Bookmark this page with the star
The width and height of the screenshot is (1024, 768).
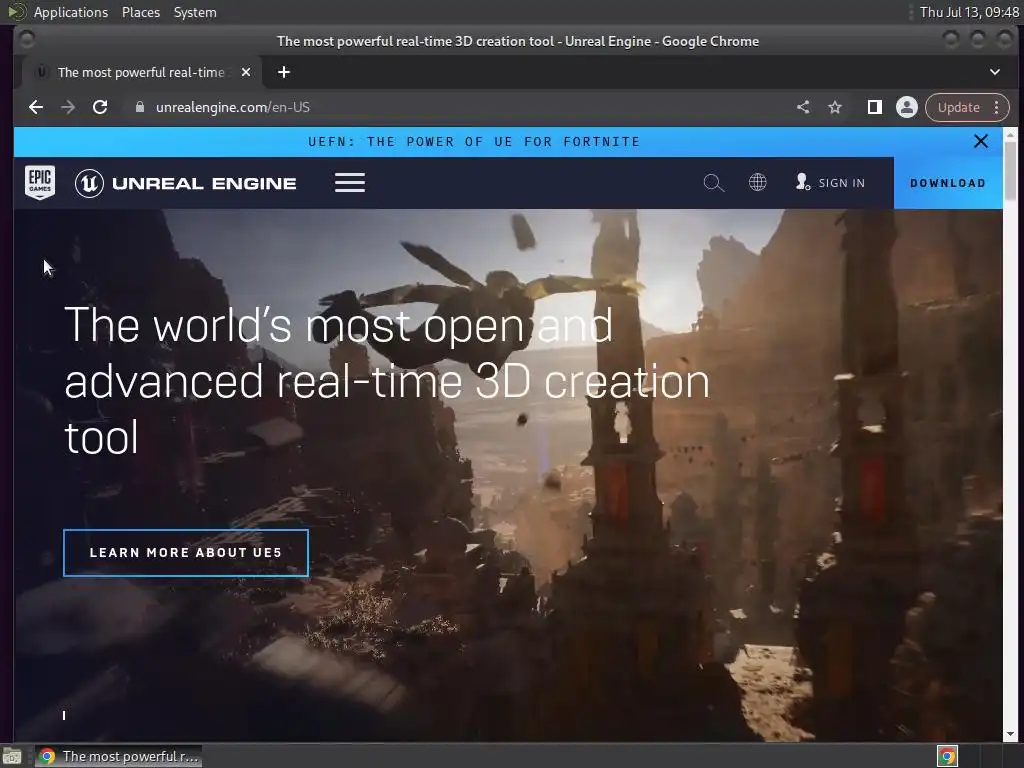pos(835,107)
